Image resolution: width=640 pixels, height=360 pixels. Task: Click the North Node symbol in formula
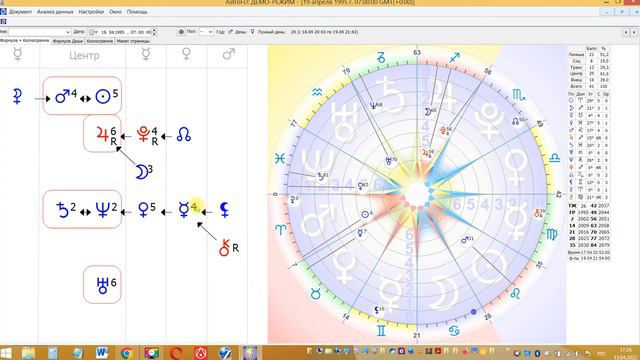point(184,135)
